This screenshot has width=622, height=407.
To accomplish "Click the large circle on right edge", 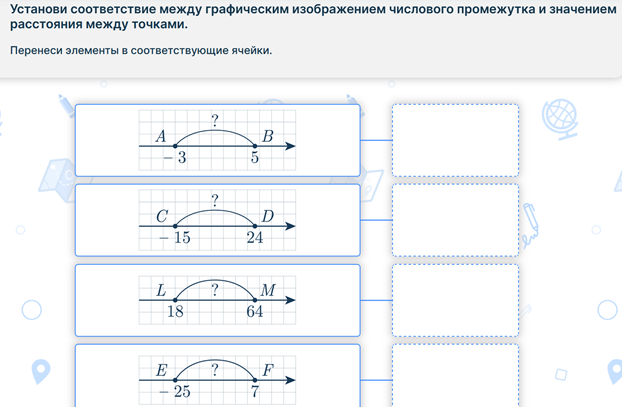I will point(608,310).
